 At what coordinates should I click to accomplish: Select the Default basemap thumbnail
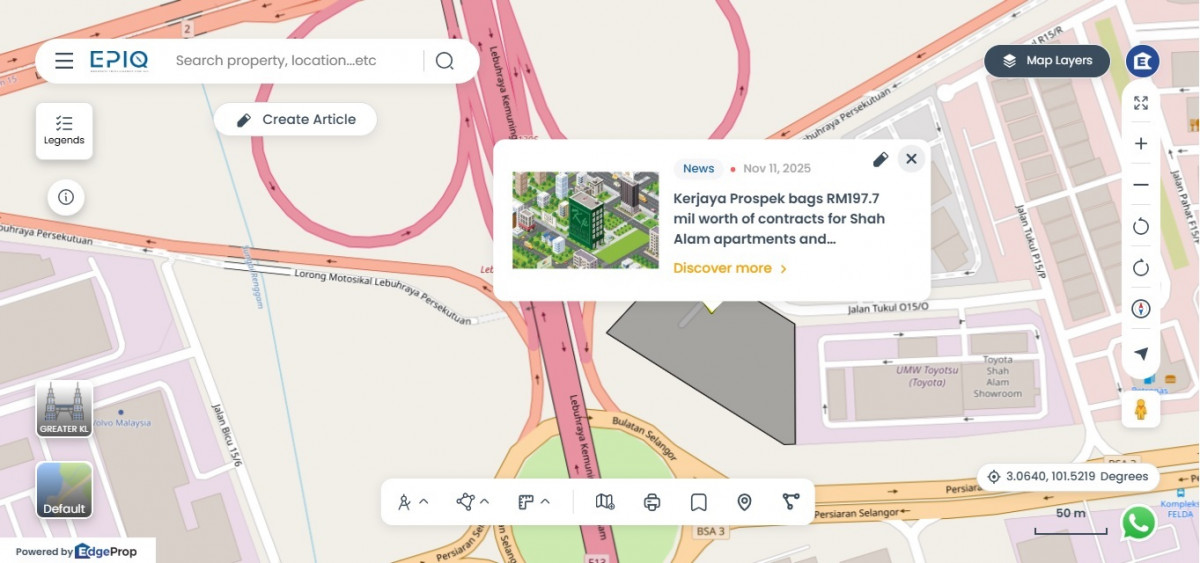(x=64, y=490)
